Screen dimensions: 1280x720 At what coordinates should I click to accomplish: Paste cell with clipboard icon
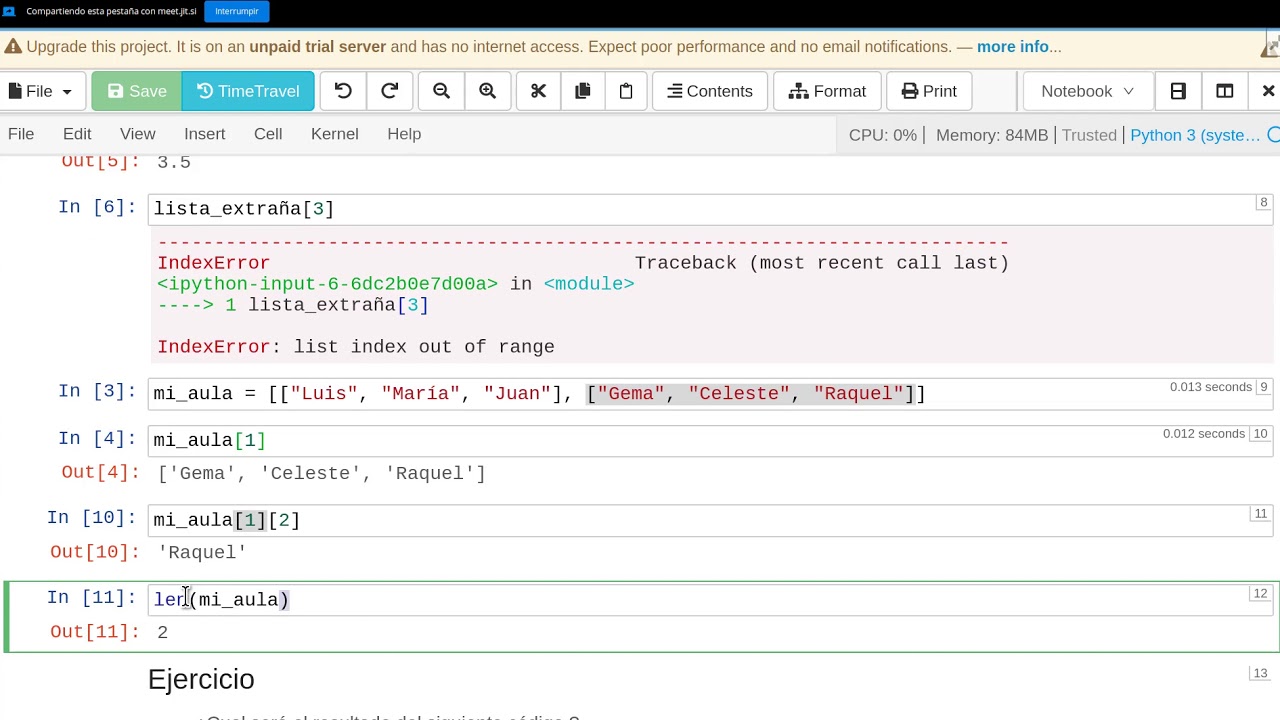pyautogui.click(x=626, y=91)
